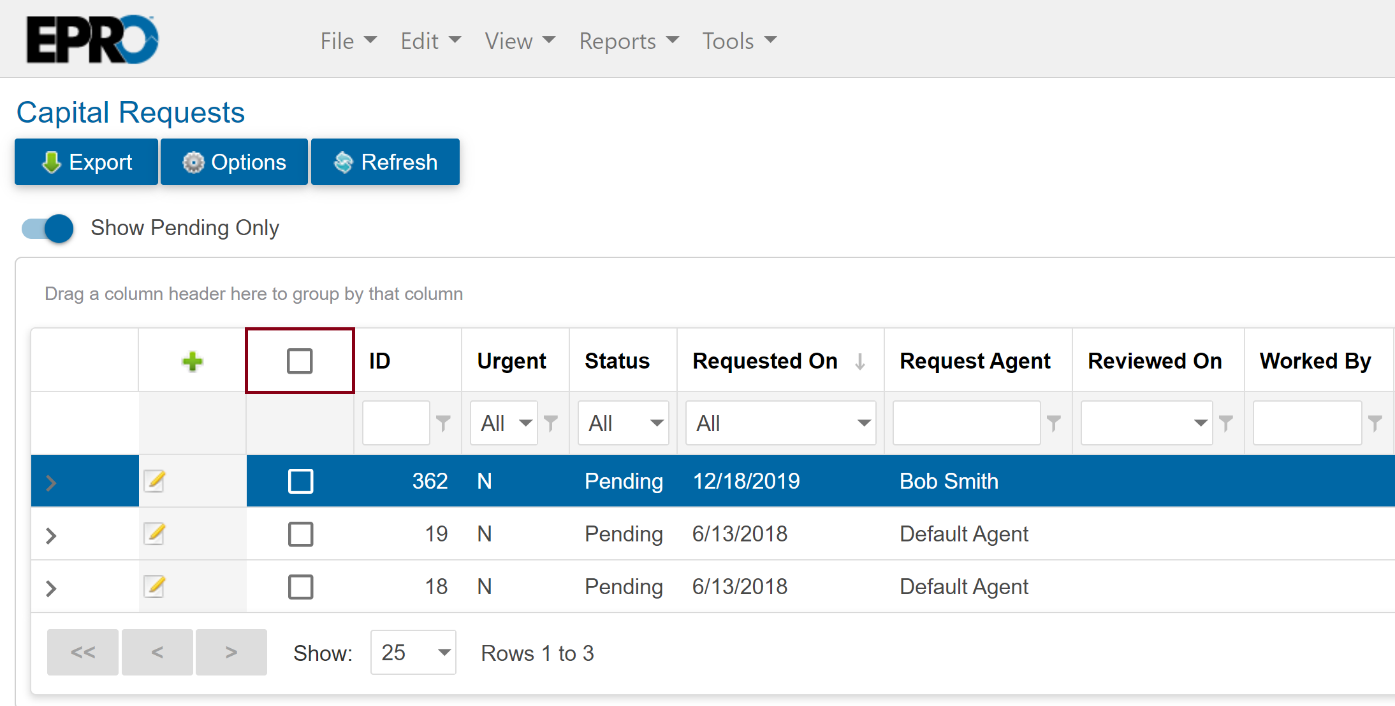Click the green plus add-request icon
This screenshot has width=1395, height=706.
[x=193, y=362]
